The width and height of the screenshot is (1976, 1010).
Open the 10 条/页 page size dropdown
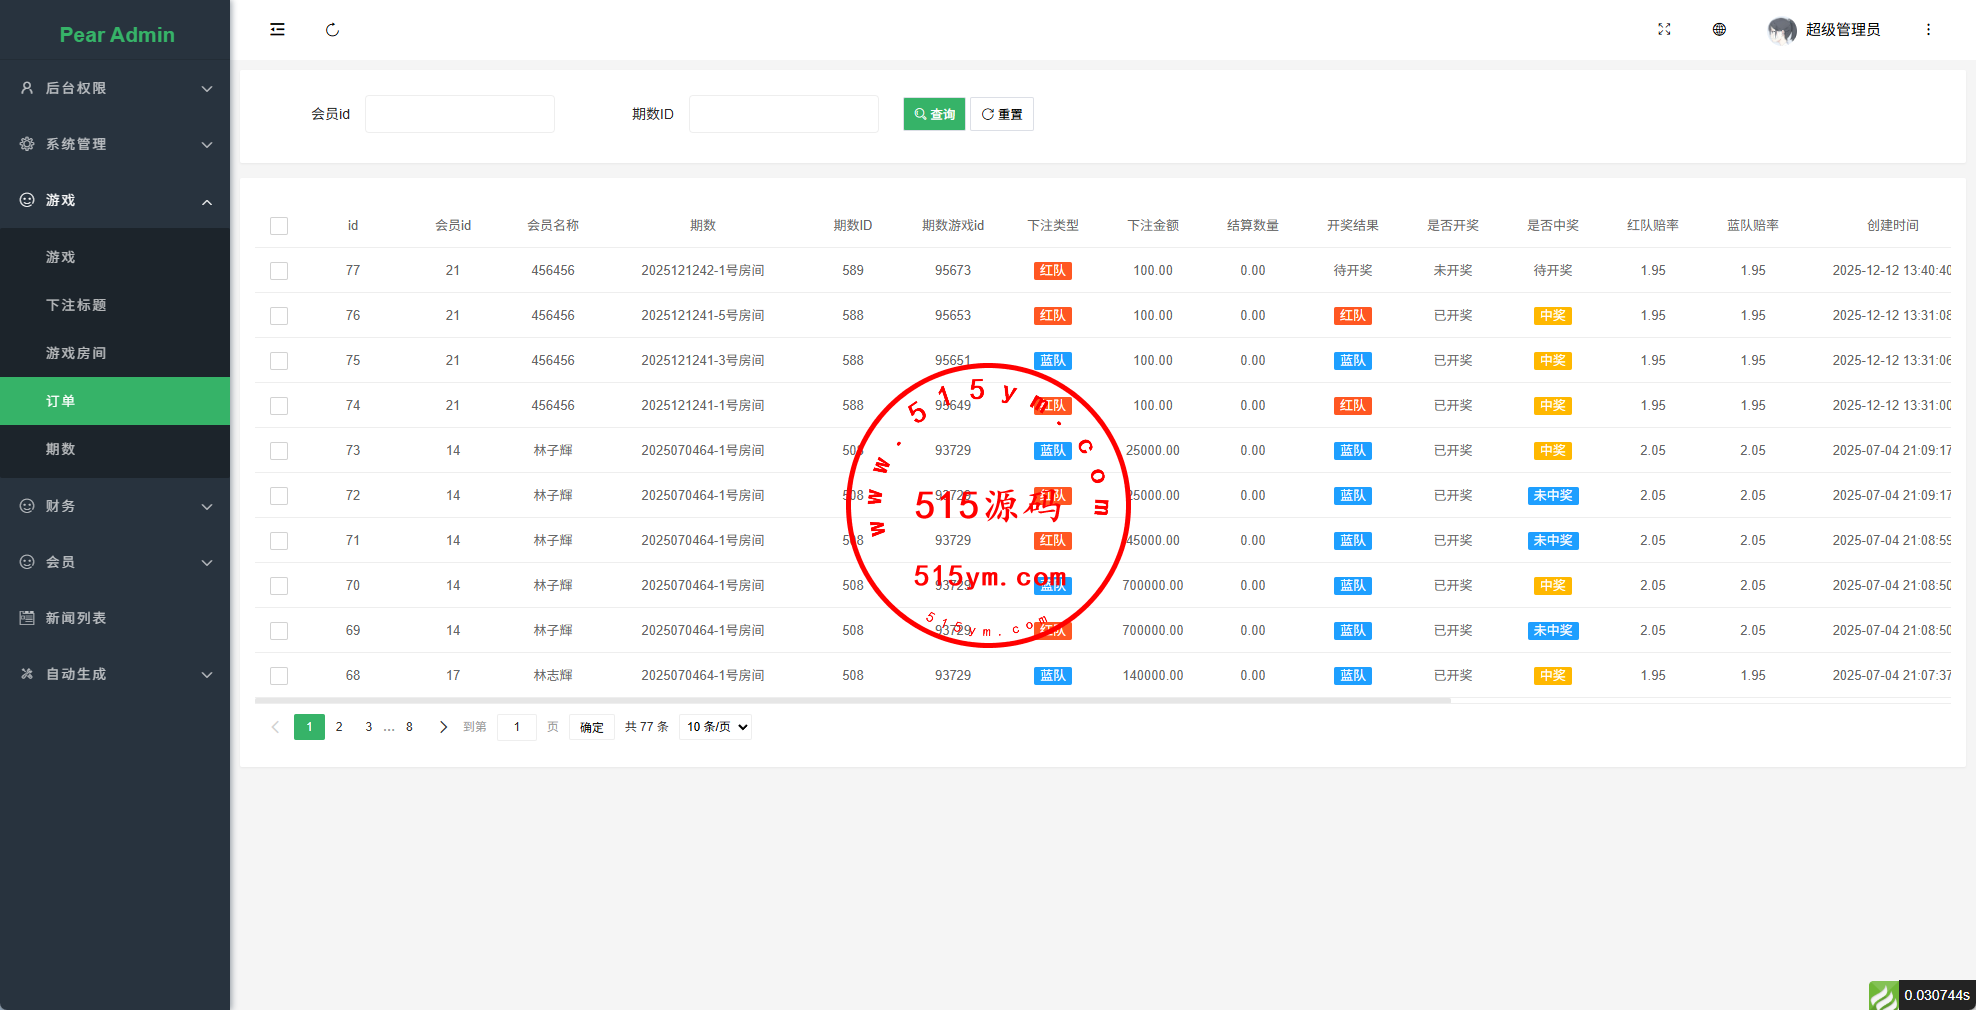click(715, 727)
